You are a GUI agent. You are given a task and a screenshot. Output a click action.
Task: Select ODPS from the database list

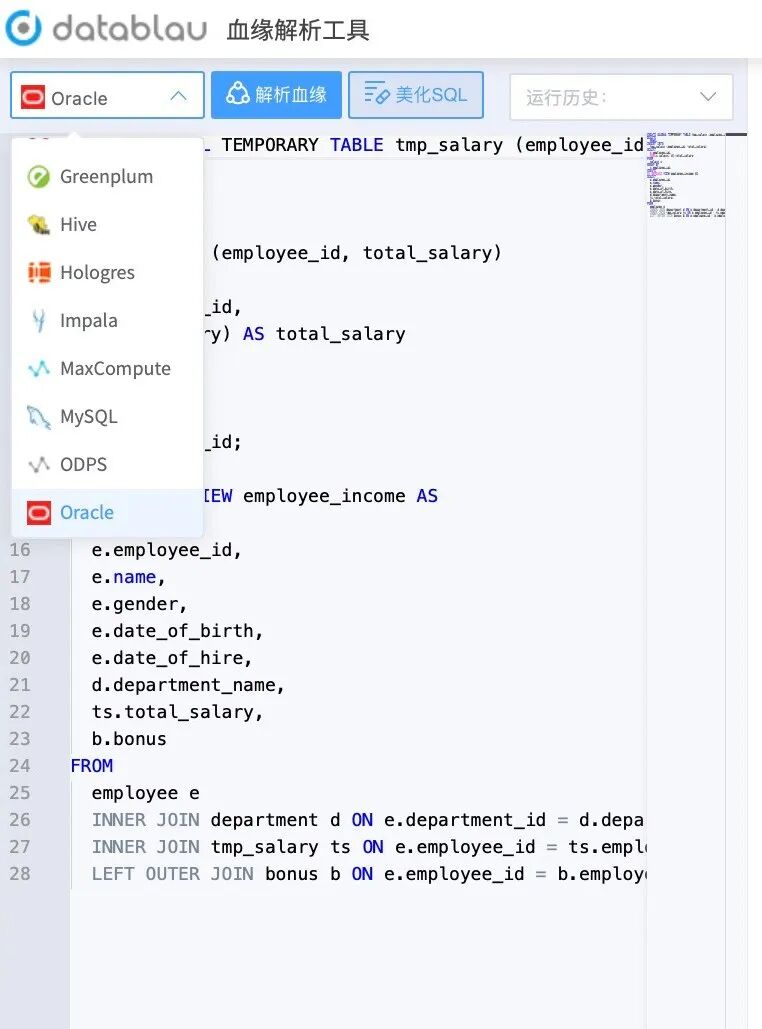pos(107,465)
